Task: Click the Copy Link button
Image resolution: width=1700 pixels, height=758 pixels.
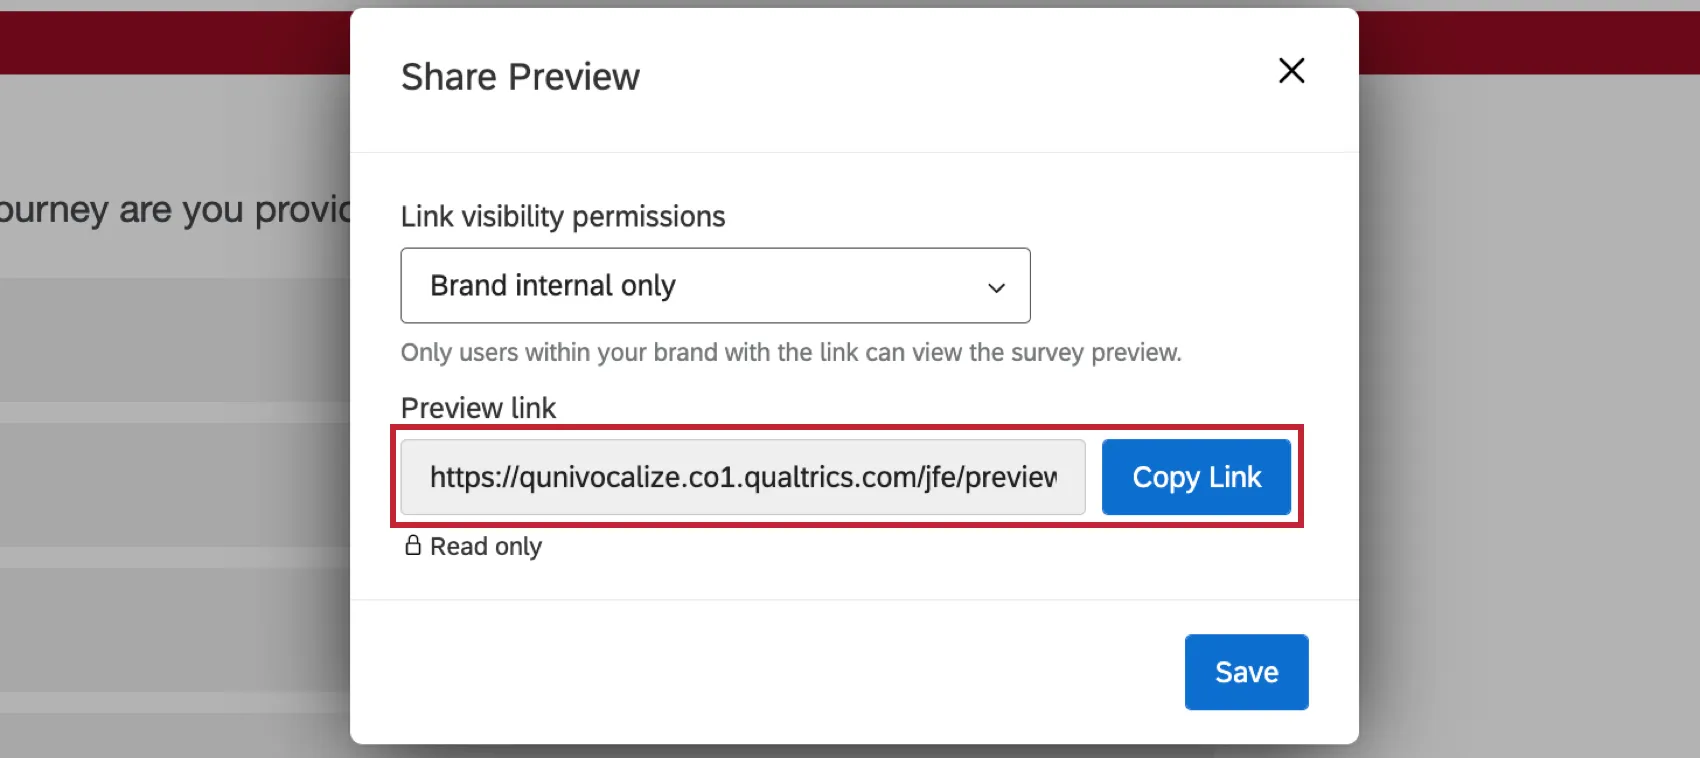Action: pos(1196,477)
